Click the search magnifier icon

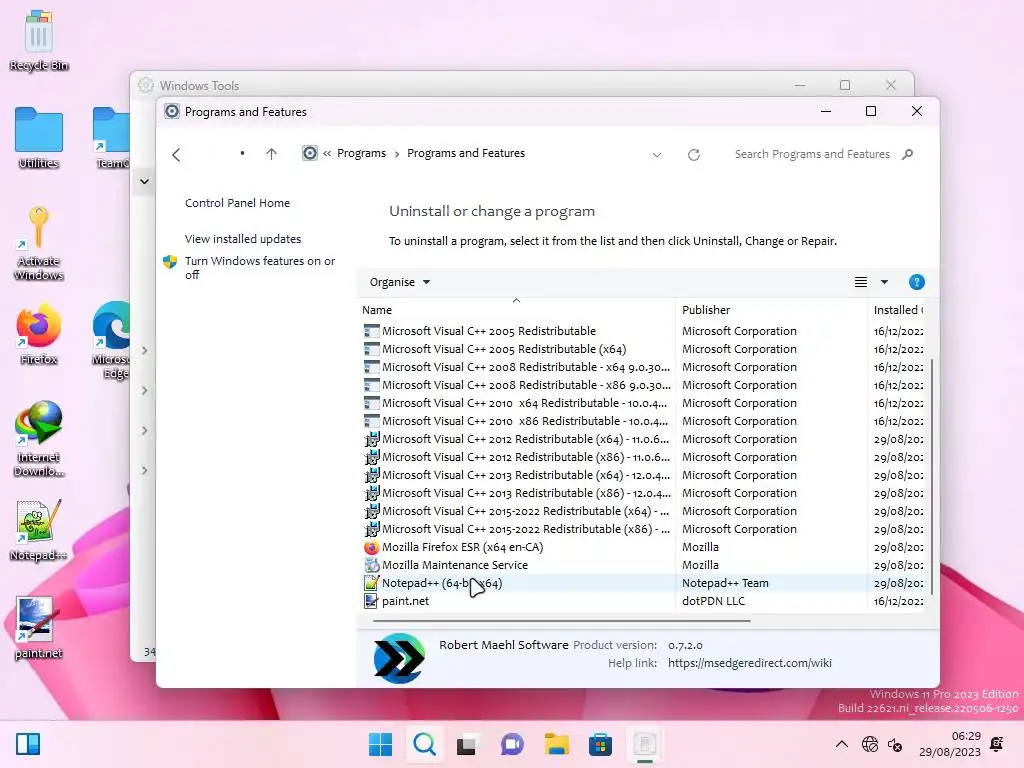(907, 154)
